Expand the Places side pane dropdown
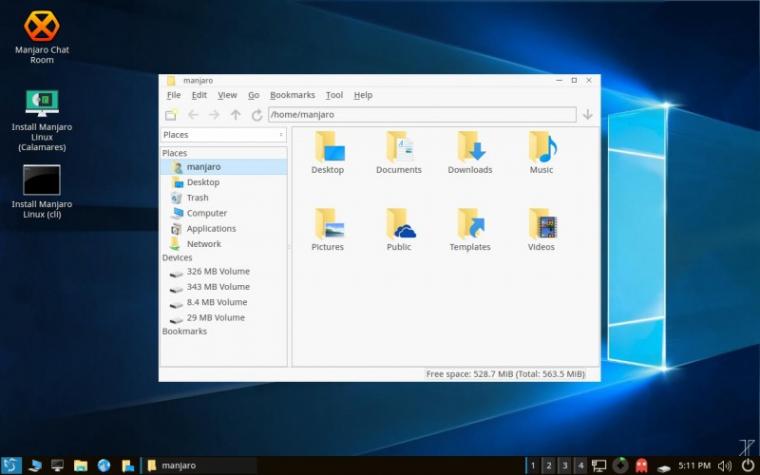Image resolution: width=760 pixels, height=475 pixels. coord(223,135)
